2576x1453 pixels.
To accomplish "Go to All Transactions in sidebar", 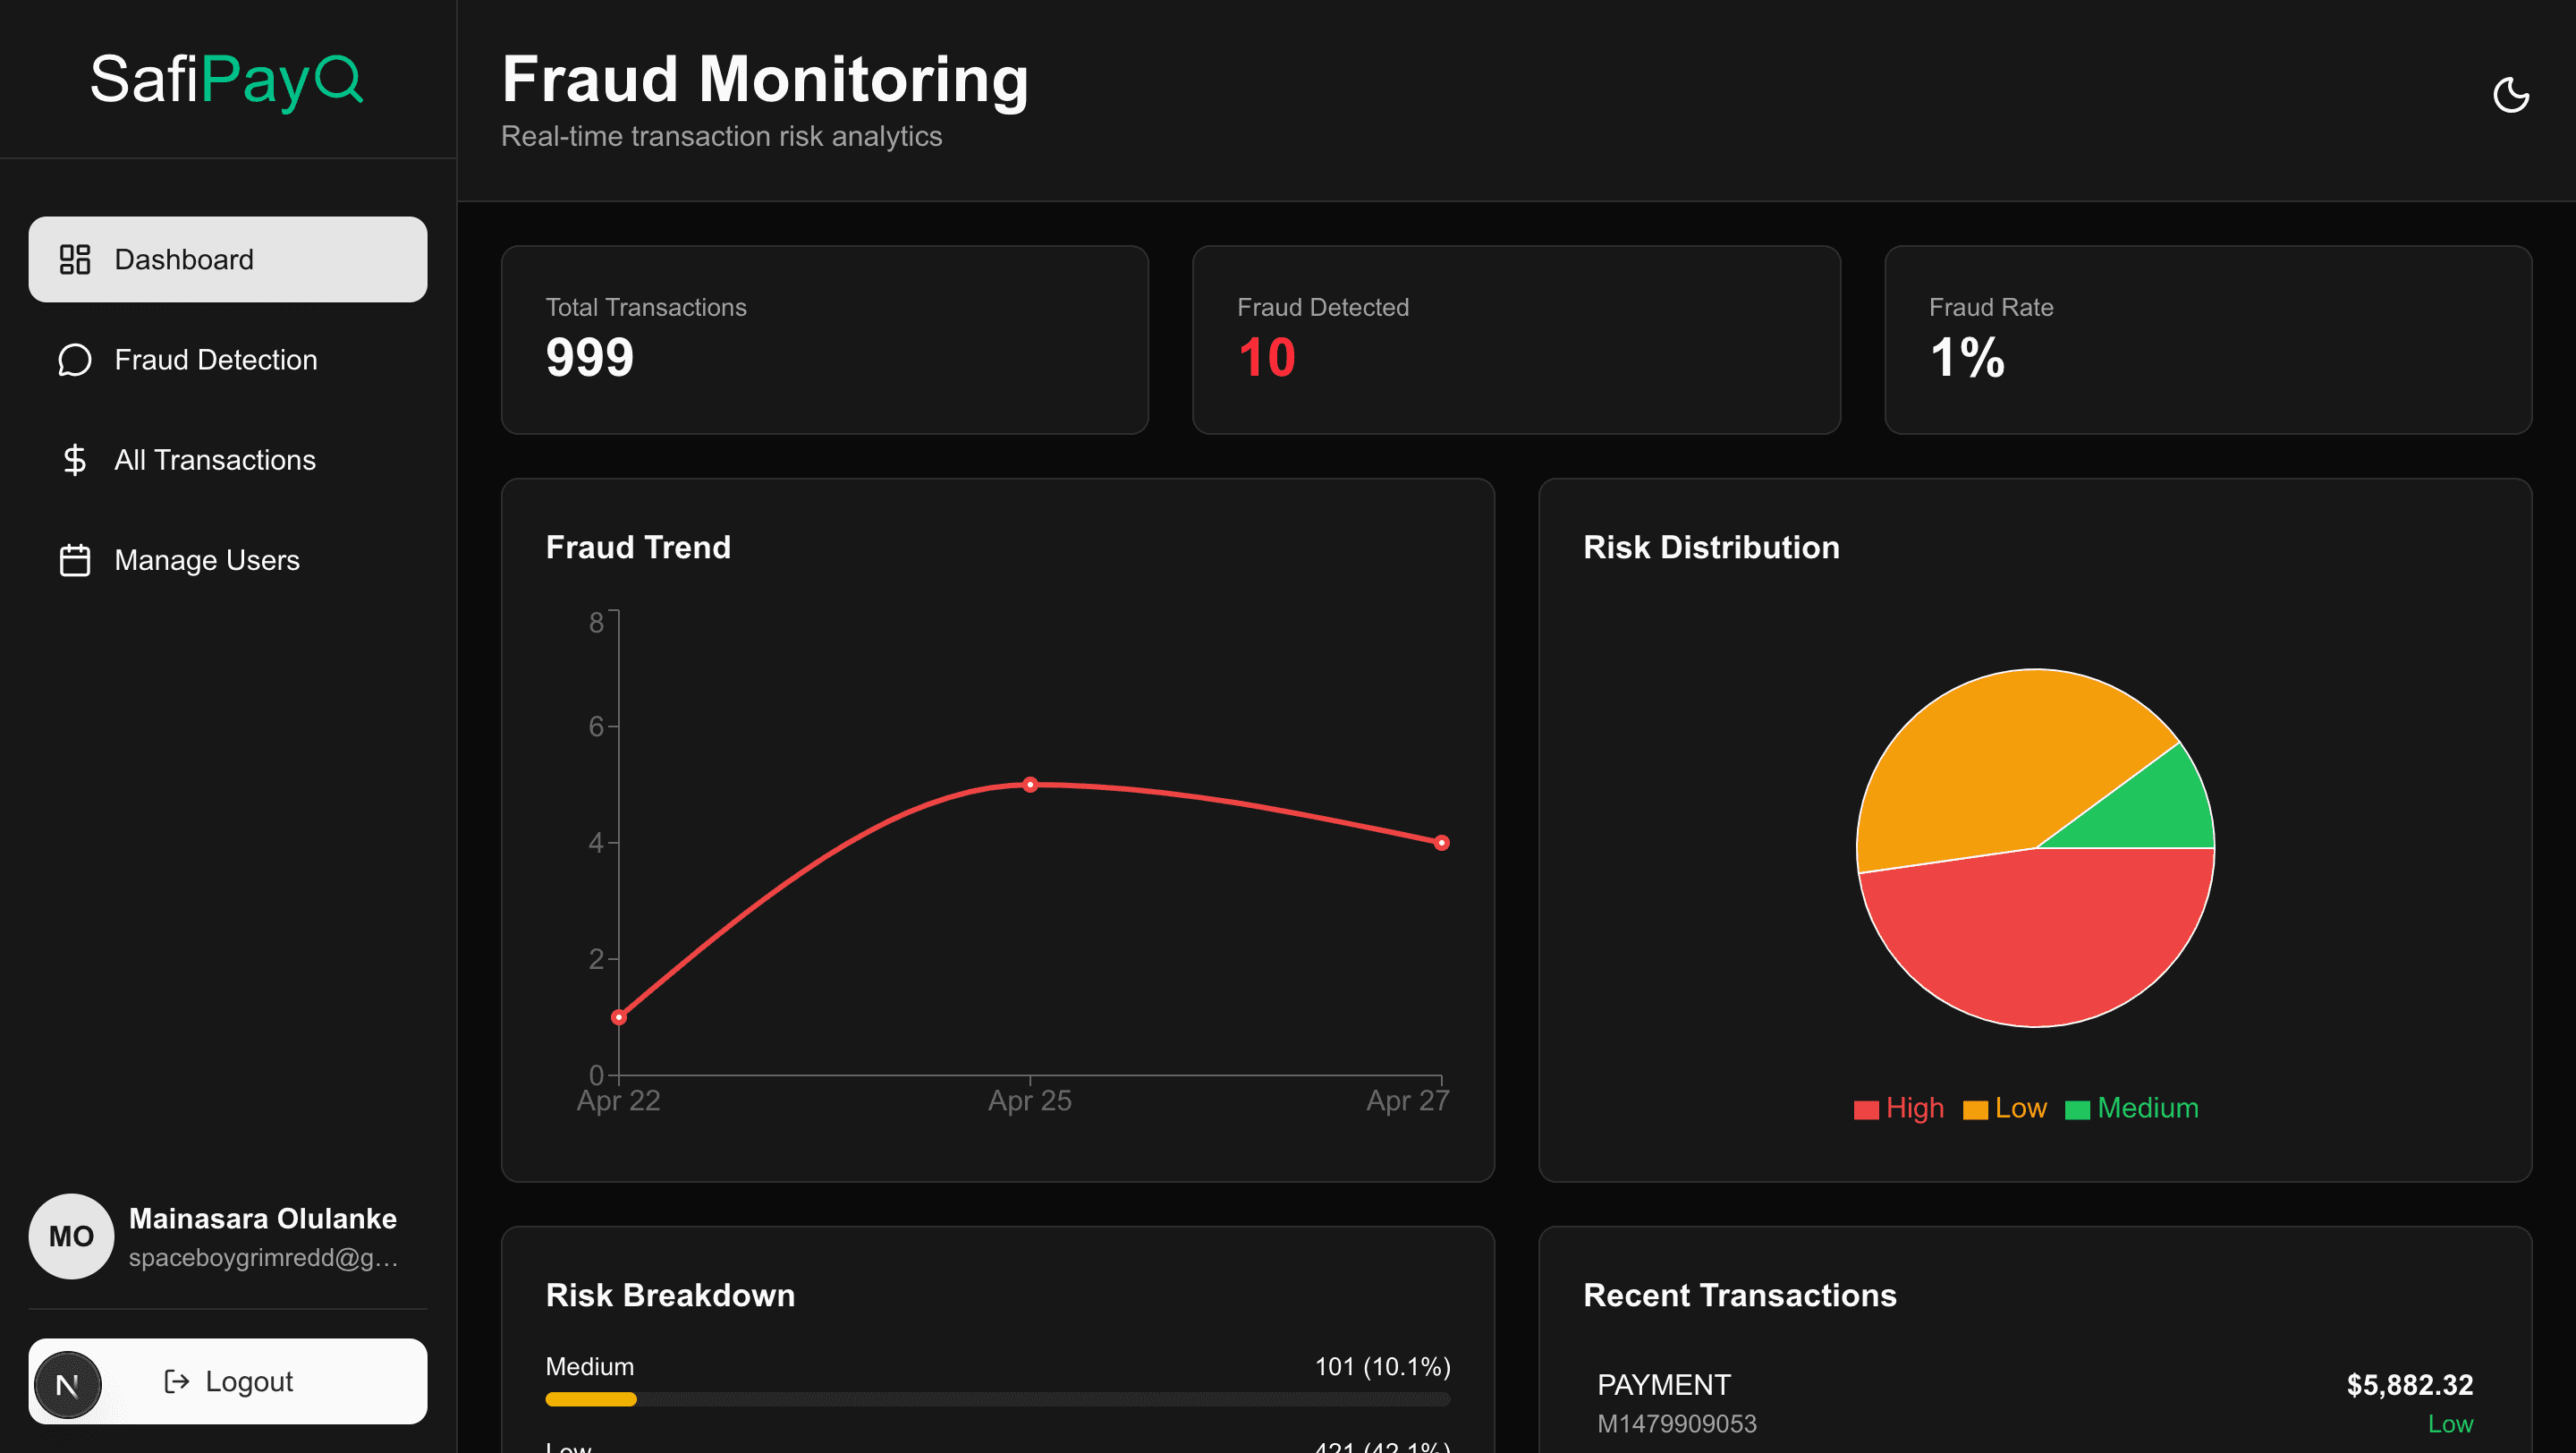I will [228, 460].
